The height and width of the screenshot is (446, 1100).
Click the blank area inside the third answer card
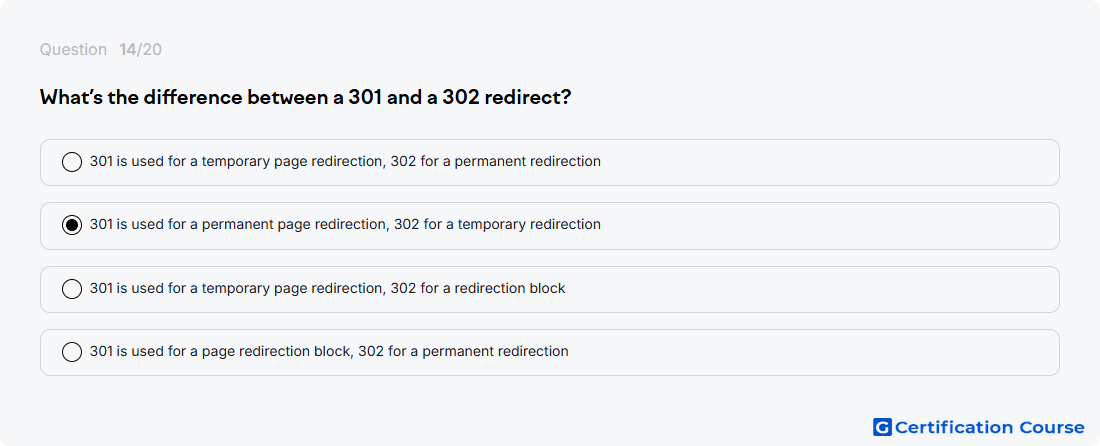[814, 289]
